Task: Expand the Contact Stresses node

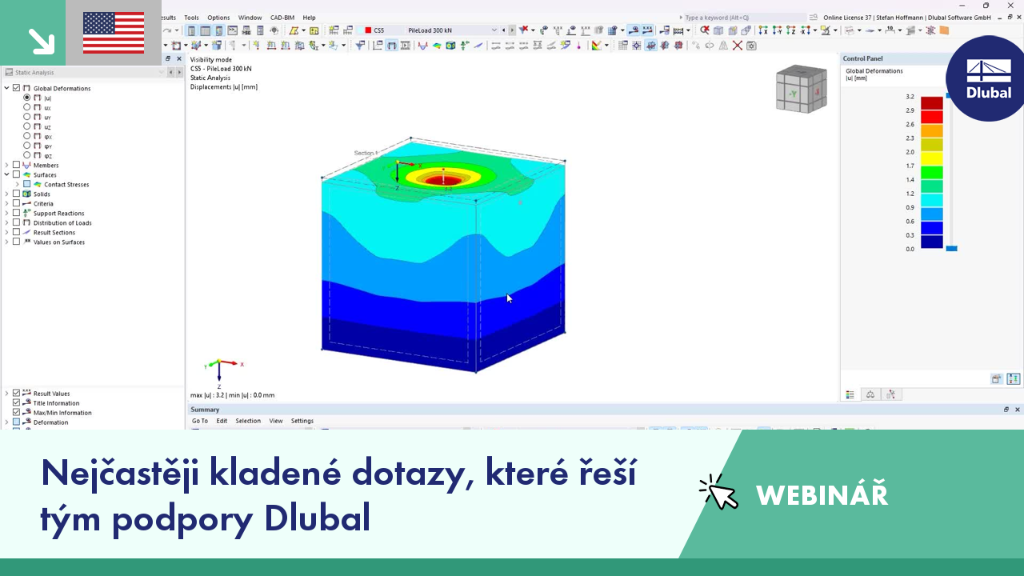Action: point(17,184)
